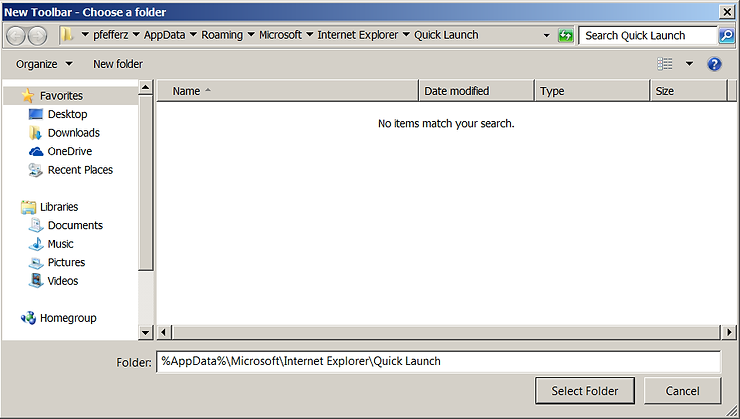Screen dimensions: 740x419
Task: Select Libraries label in navigation pane
Action: [59, 207]
